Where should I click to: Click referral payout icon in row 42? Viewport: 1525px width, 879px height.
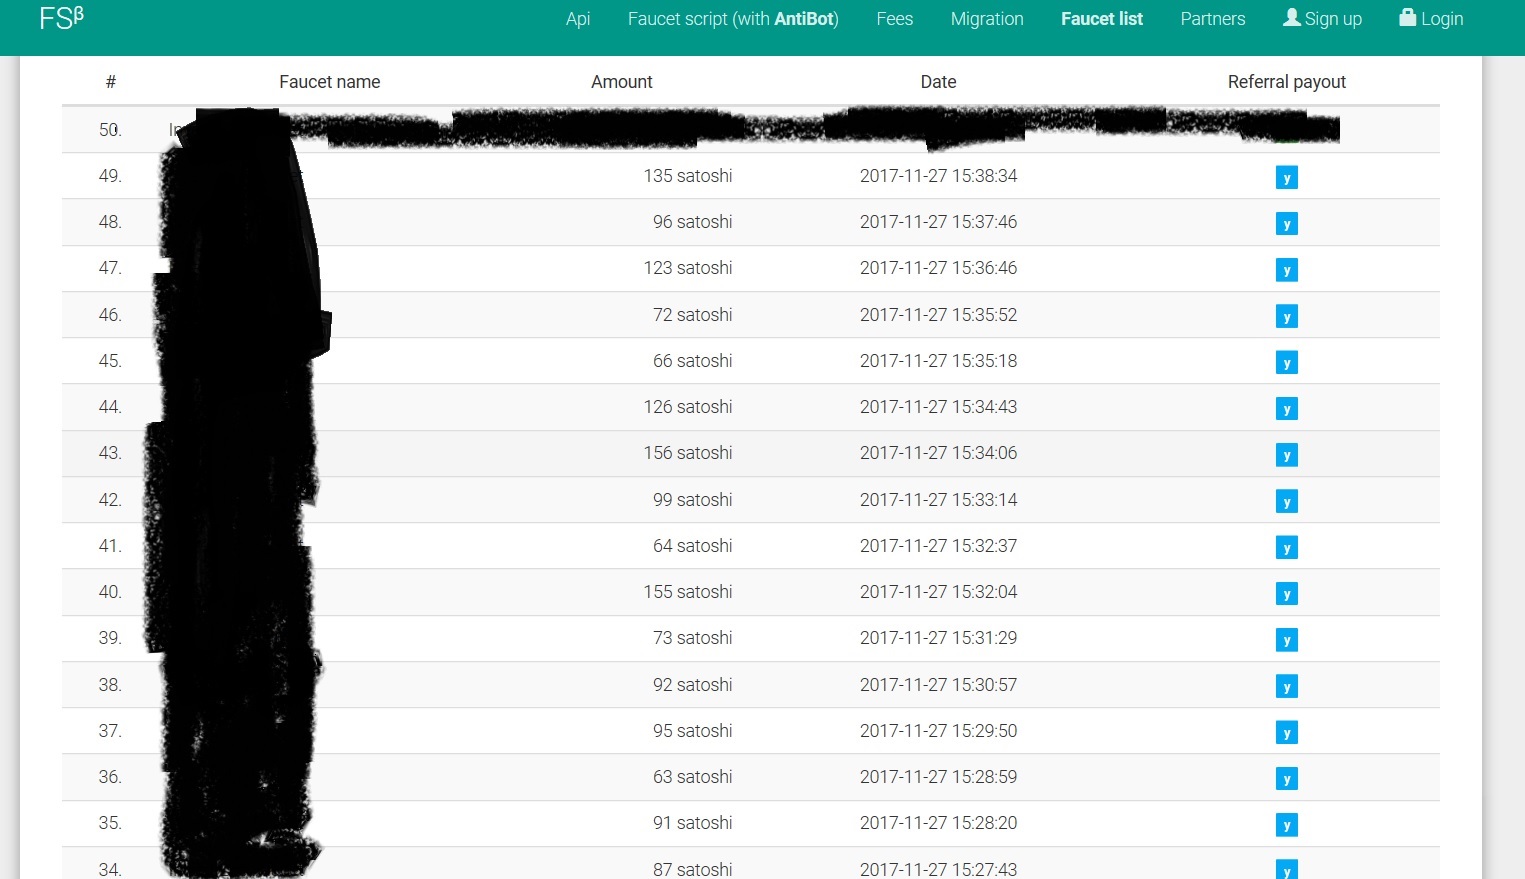coord(1287,502)
